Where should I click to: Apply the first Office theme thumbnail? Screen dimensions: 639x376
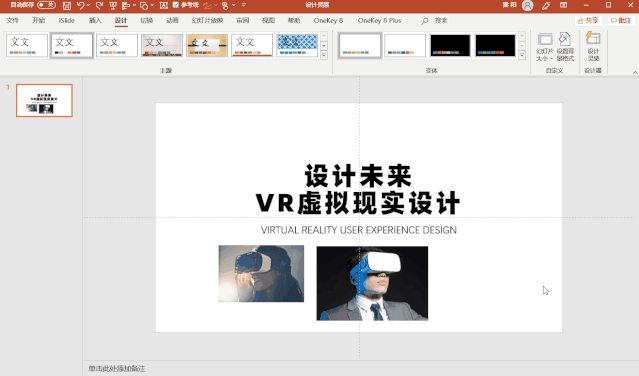point(27,46)
